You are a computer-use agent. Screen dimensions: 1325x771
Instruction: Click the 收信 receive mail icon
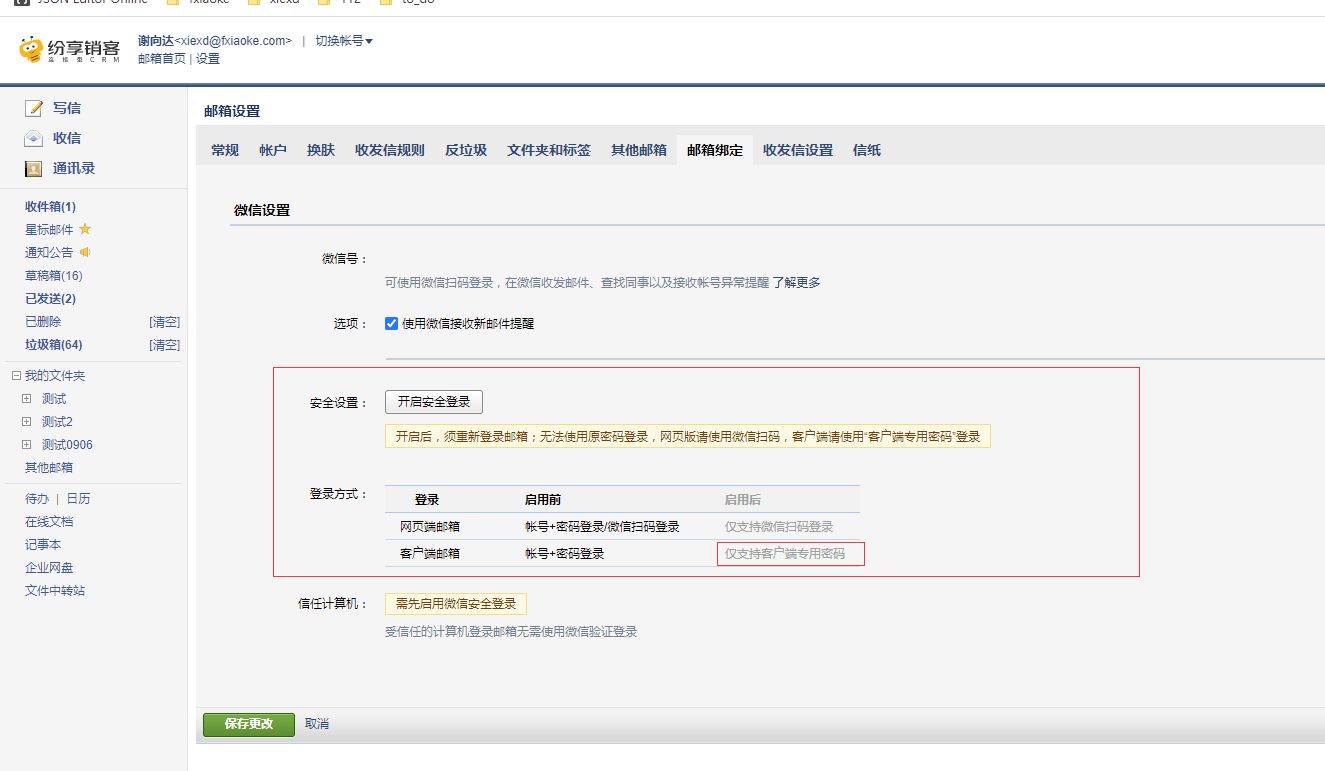(x=34, y=138)
